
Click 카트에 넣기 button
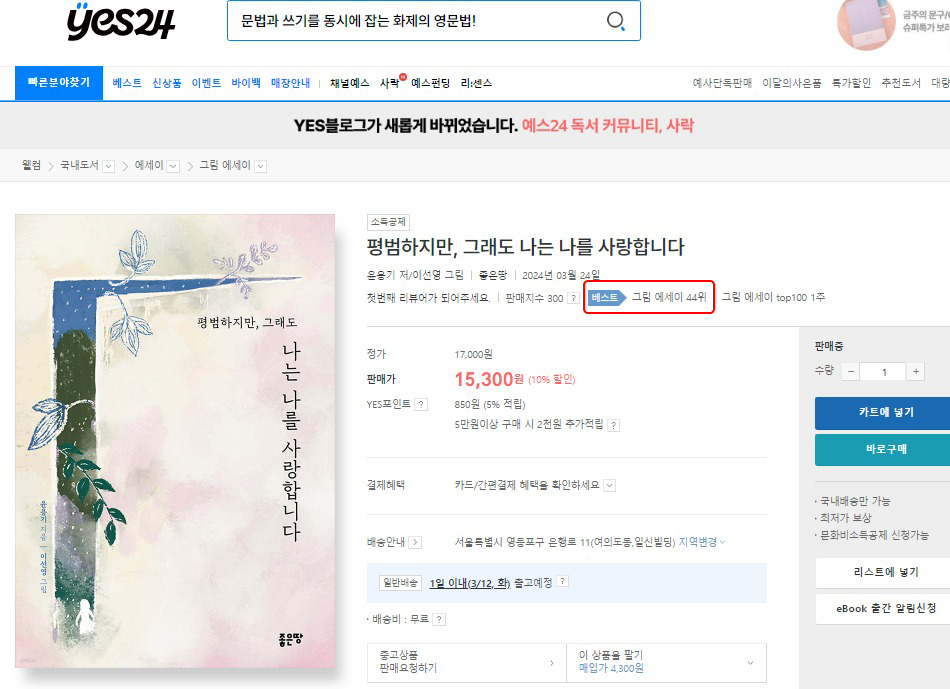coord(885,412)
